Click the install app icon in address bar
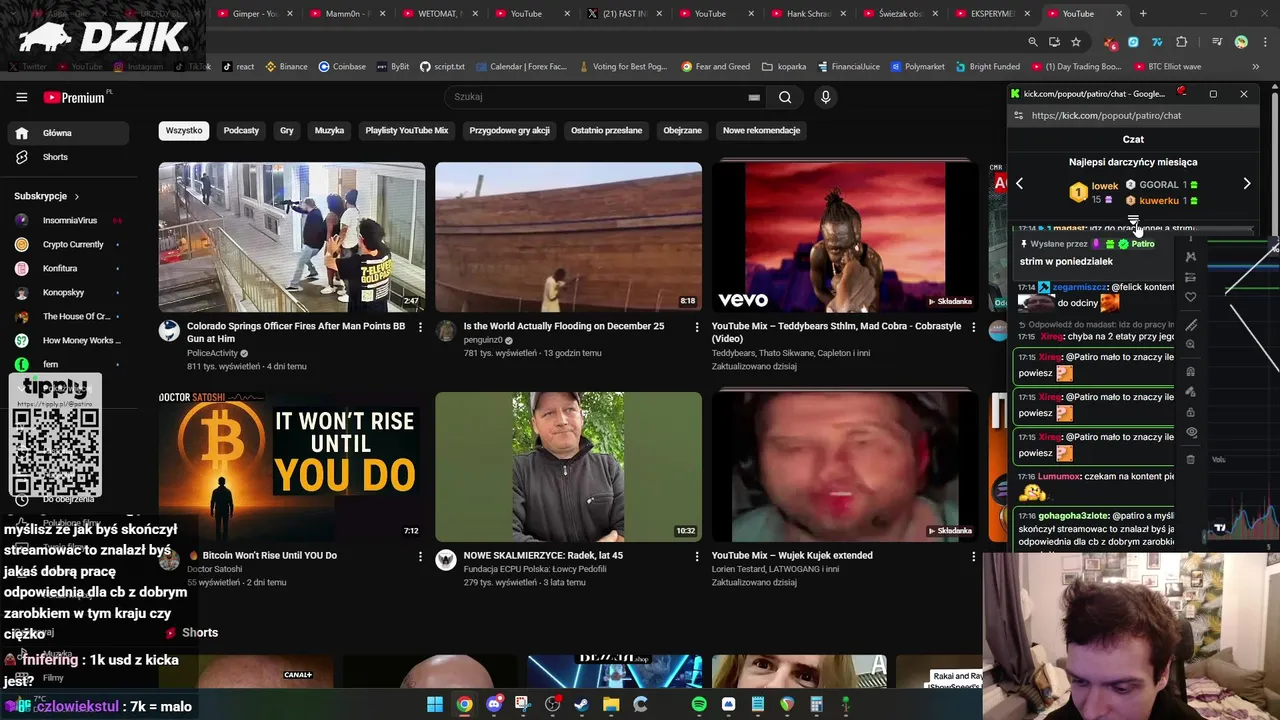 pos(1054,42)
